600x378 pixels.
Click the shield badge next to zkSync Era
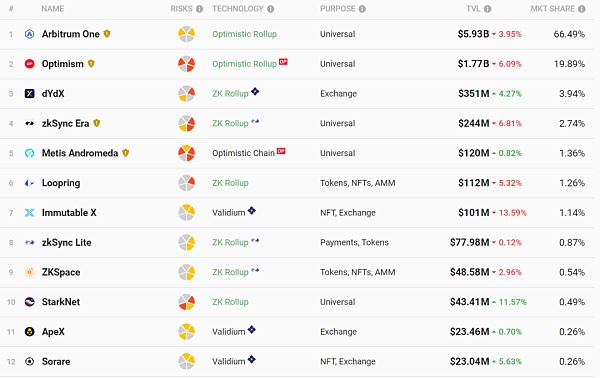pyautogui.click(x=96, y=123)
